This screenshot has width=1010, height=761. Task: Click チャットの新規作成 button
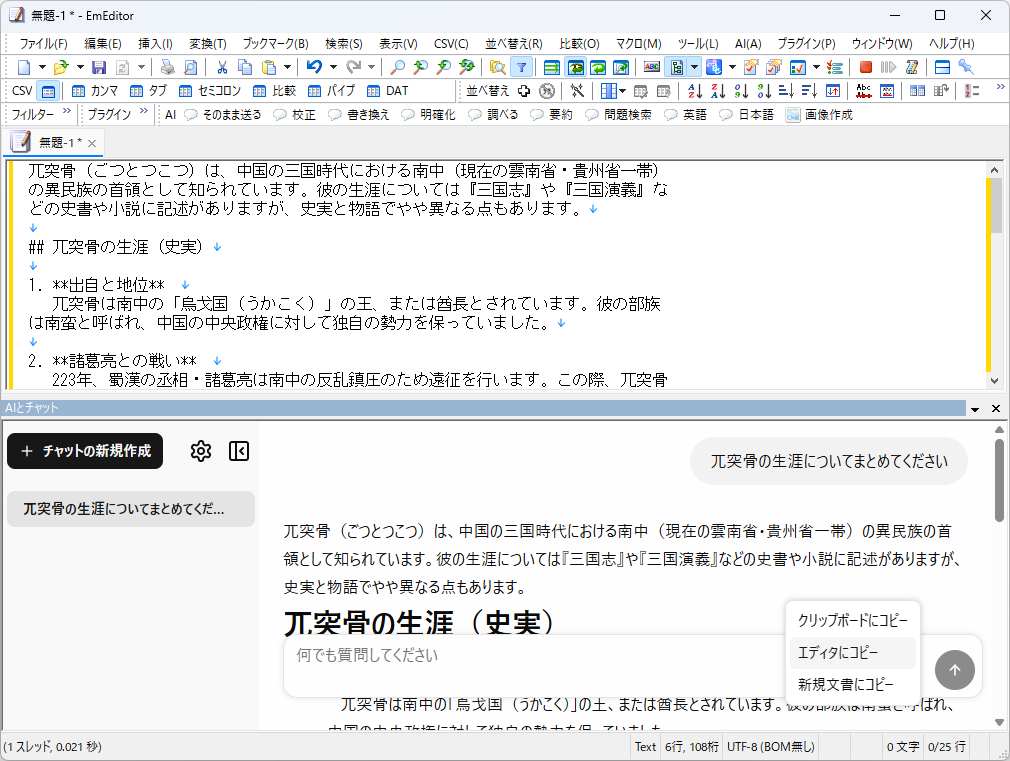85,451
